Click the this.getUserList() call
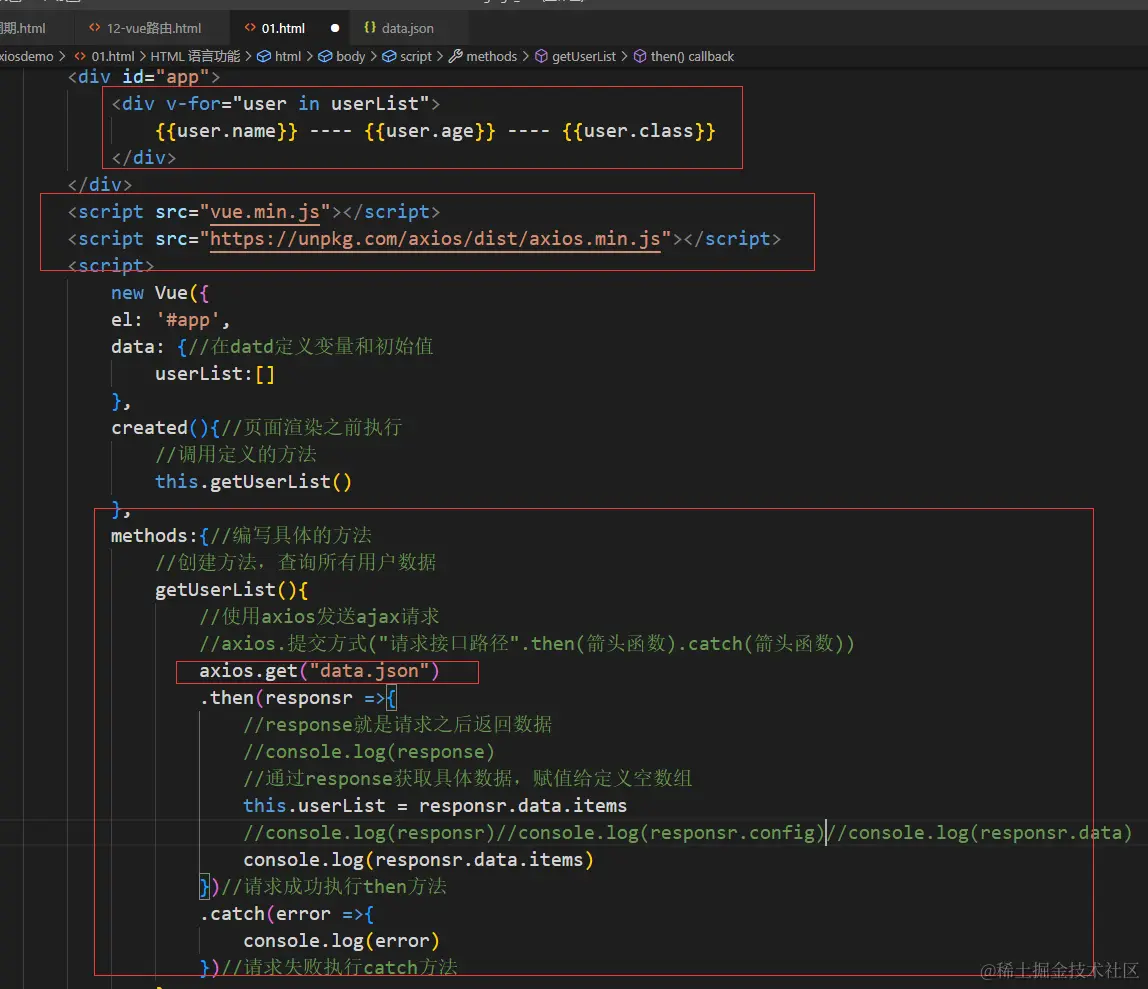Screen dimensions: 1148x989 [x=253, y=482]
